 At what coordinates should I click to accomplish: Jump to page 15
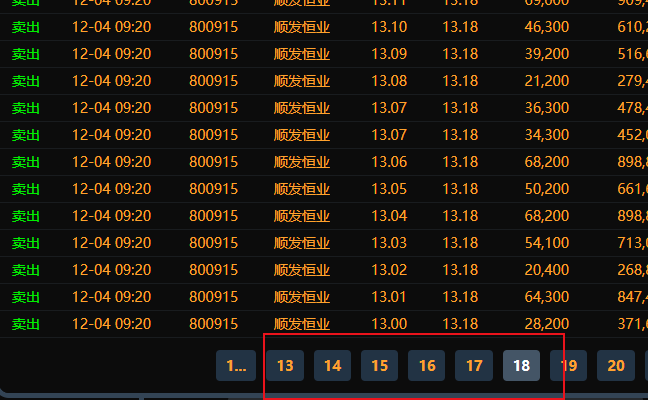coord(379,366)
